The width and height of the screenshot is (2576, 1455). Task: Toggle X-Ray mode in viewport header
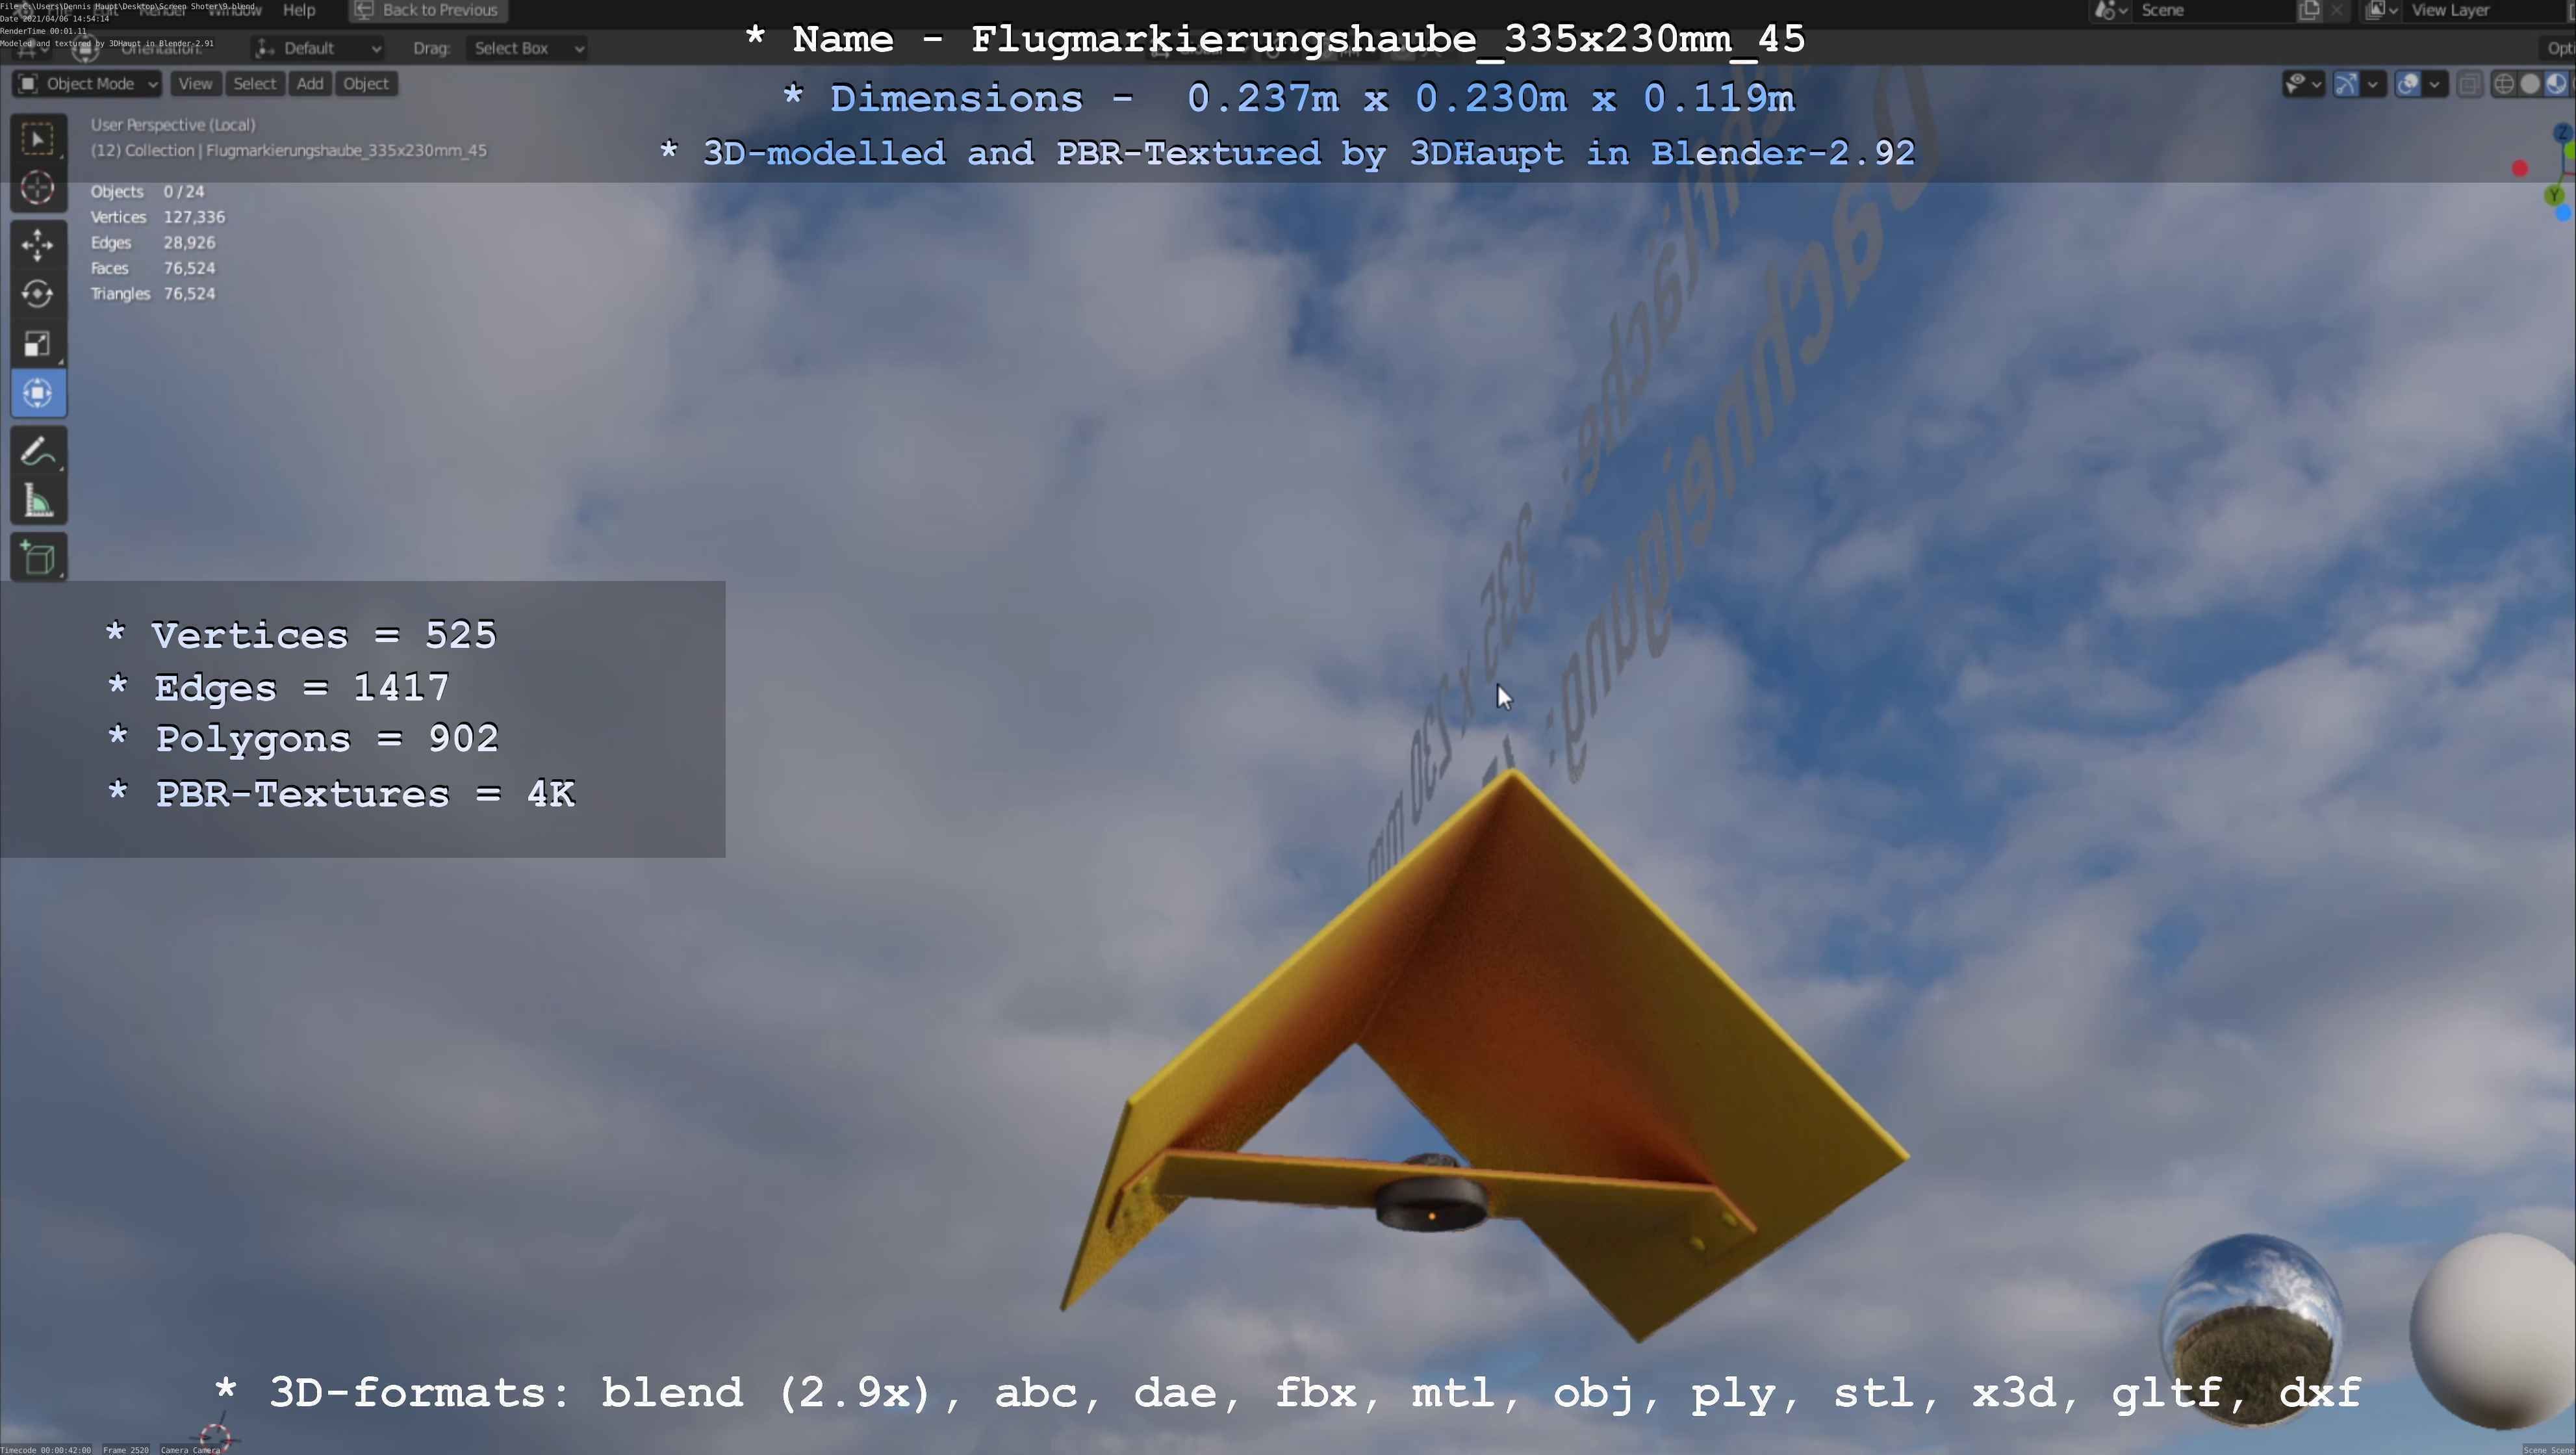tap(2469, 84)
